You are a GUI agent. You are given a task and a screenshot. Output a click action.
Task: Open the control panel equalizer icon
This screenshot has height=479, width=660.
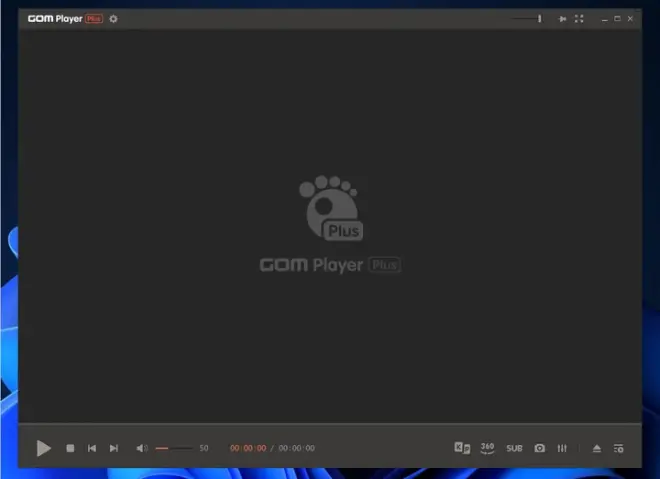(x=562, y=448)
